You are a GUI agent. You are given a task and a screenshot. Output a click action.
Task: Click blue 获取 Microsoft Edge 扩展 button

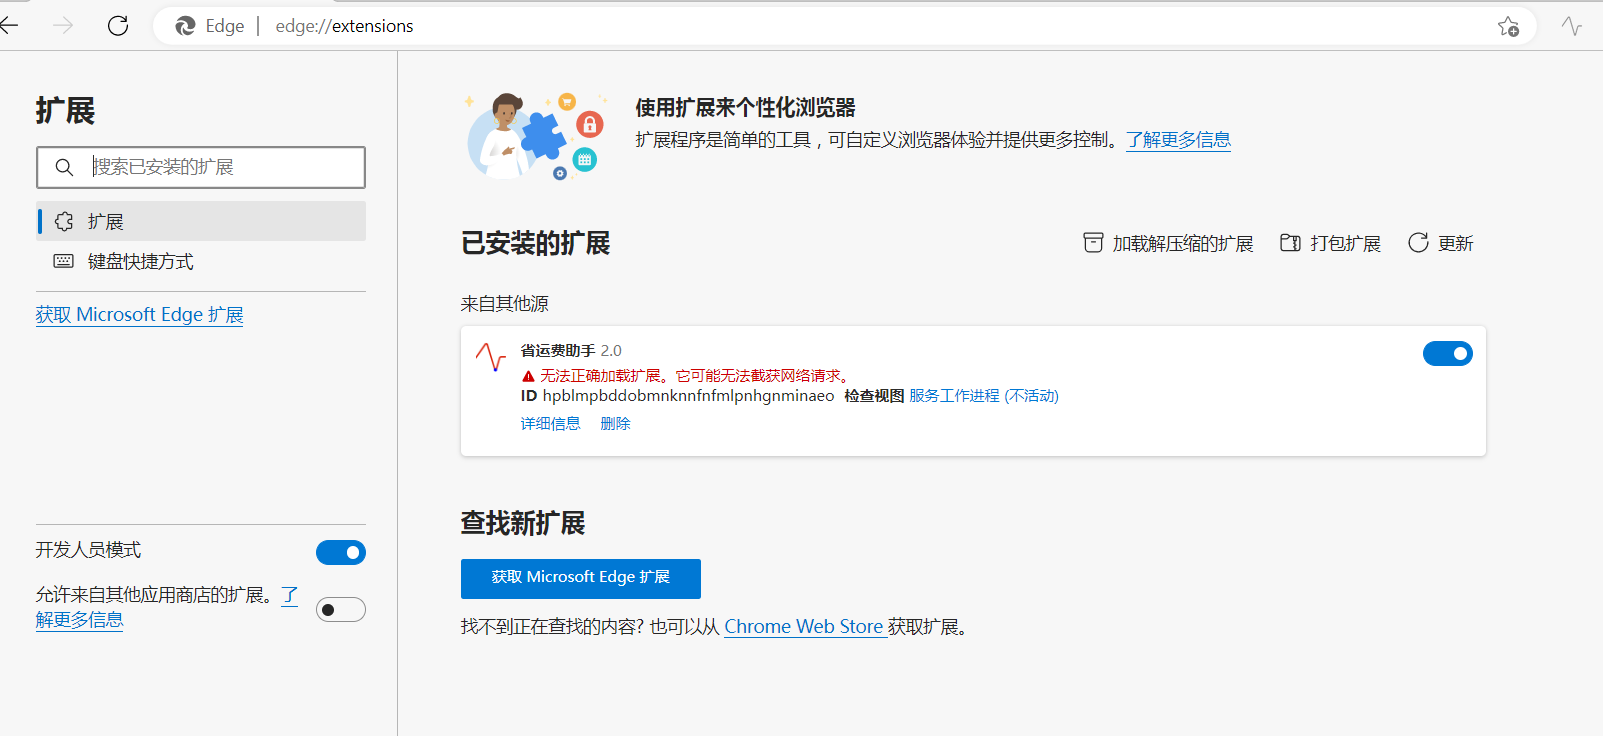581,578
